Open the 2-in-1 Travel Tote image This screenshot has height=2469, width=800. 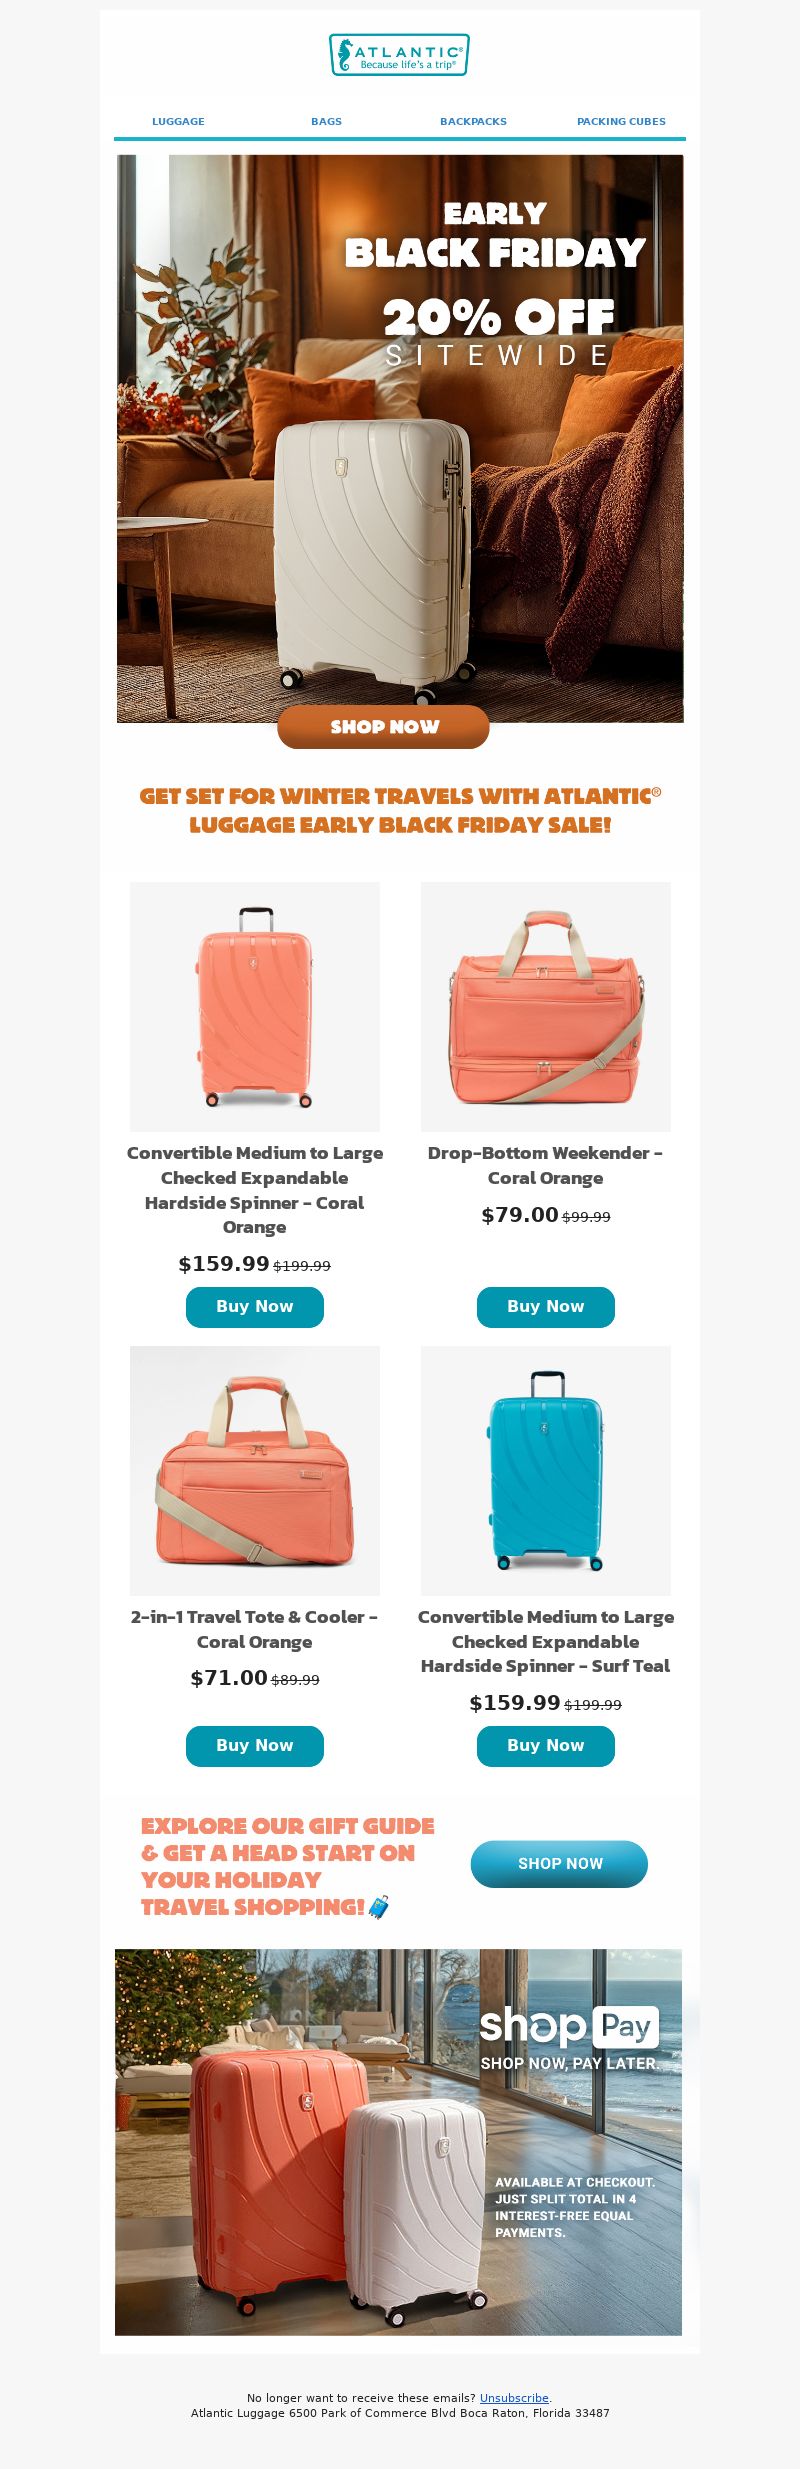point(255,1470)
